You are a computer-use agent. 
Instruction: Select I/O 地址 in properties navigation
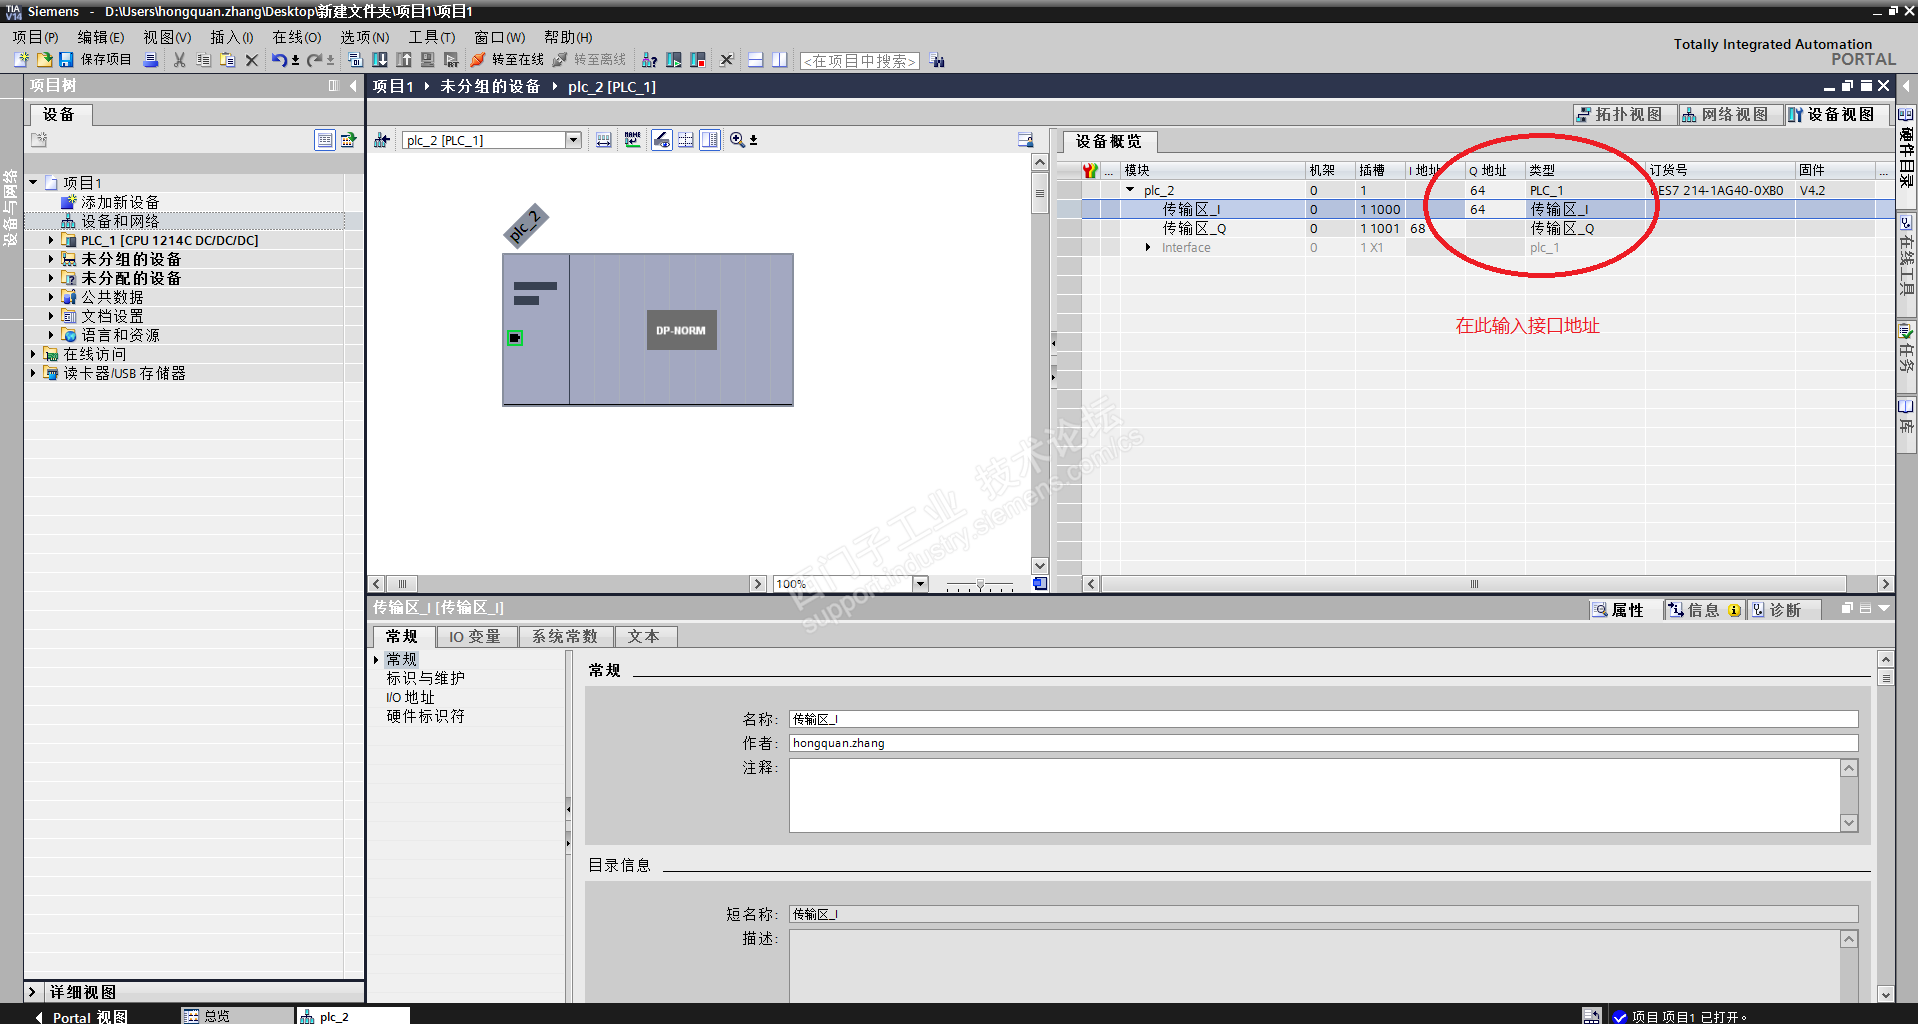[x=410, y=697]
